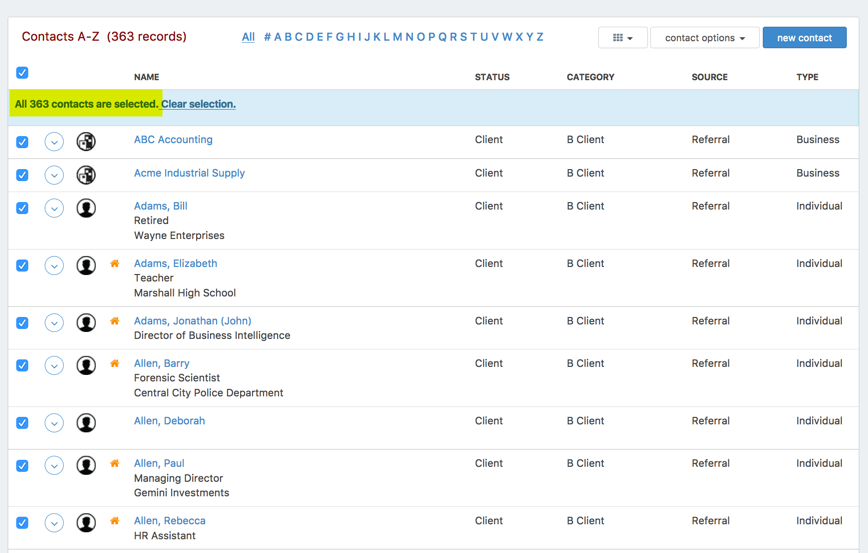Click the CATEGORY column header

(x=591, y=77)
